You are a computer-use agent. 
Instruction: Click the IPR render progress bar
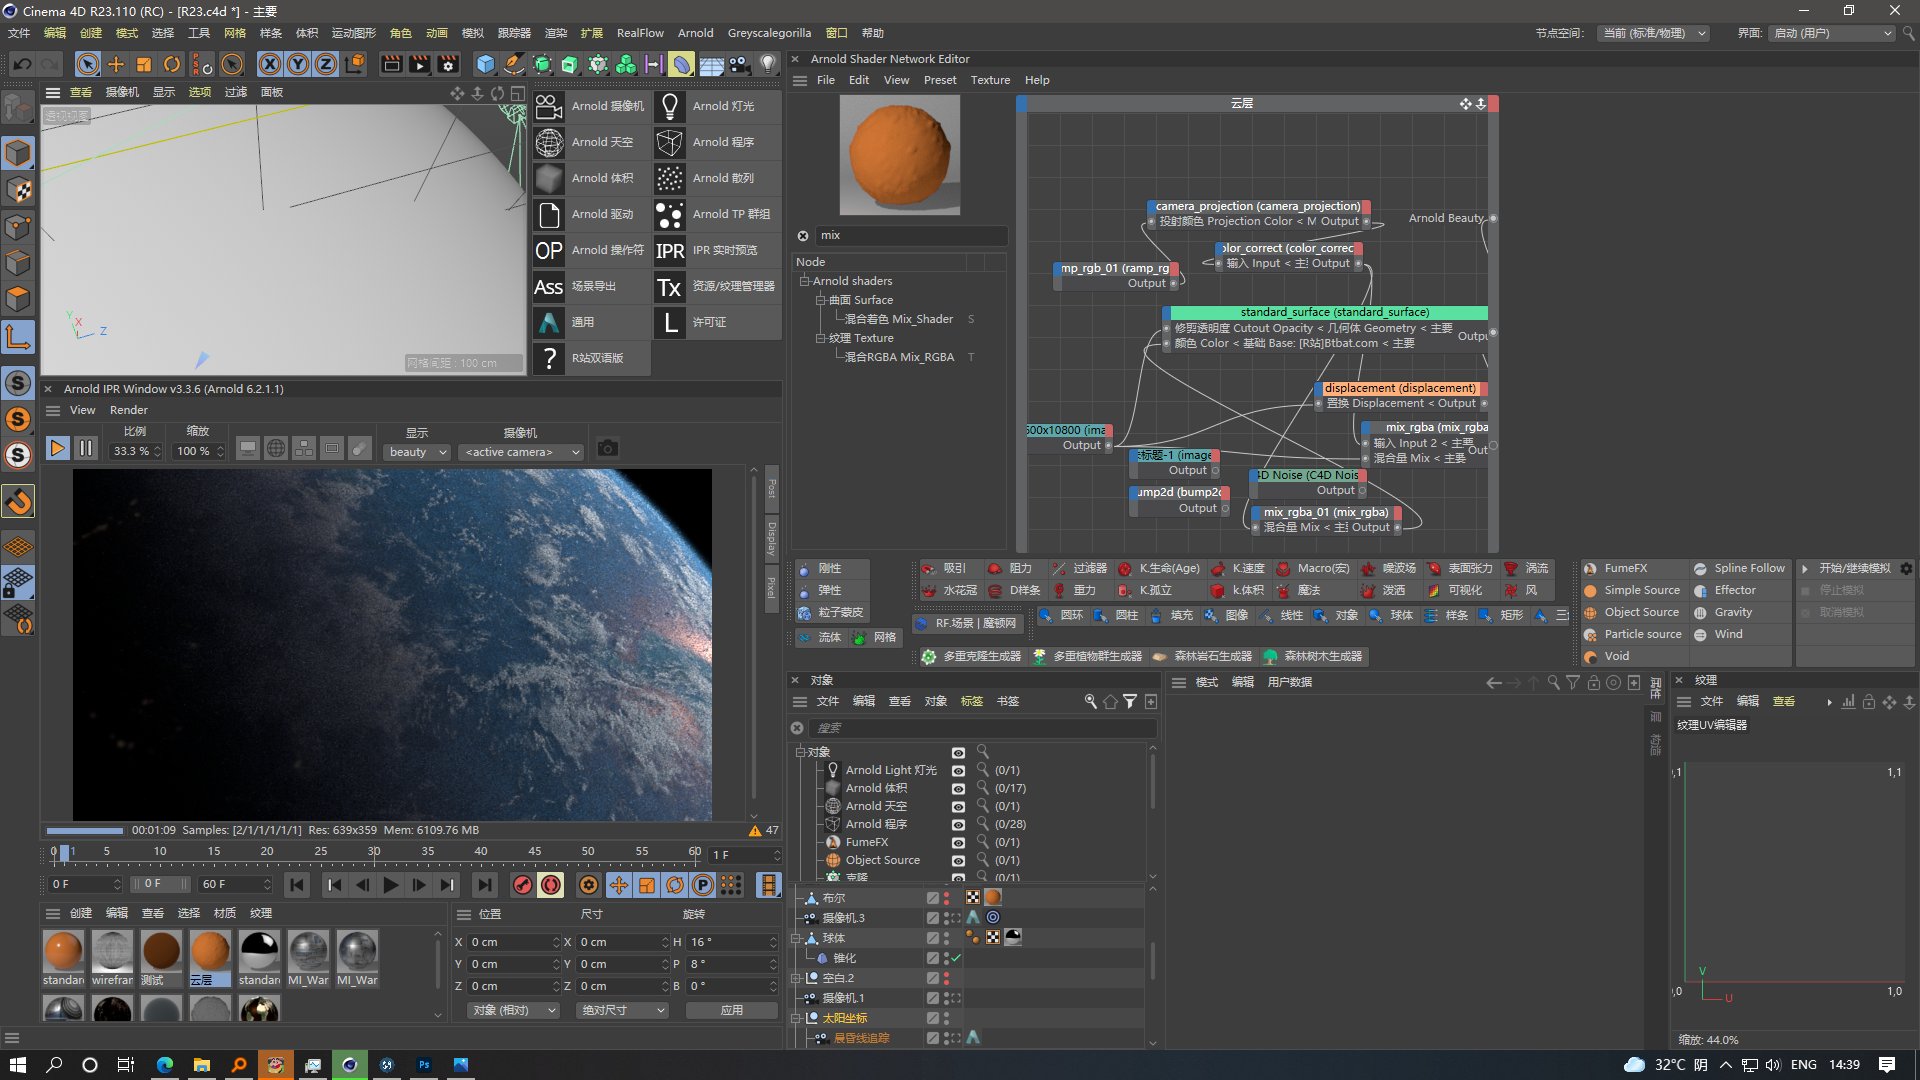(84, 830)
